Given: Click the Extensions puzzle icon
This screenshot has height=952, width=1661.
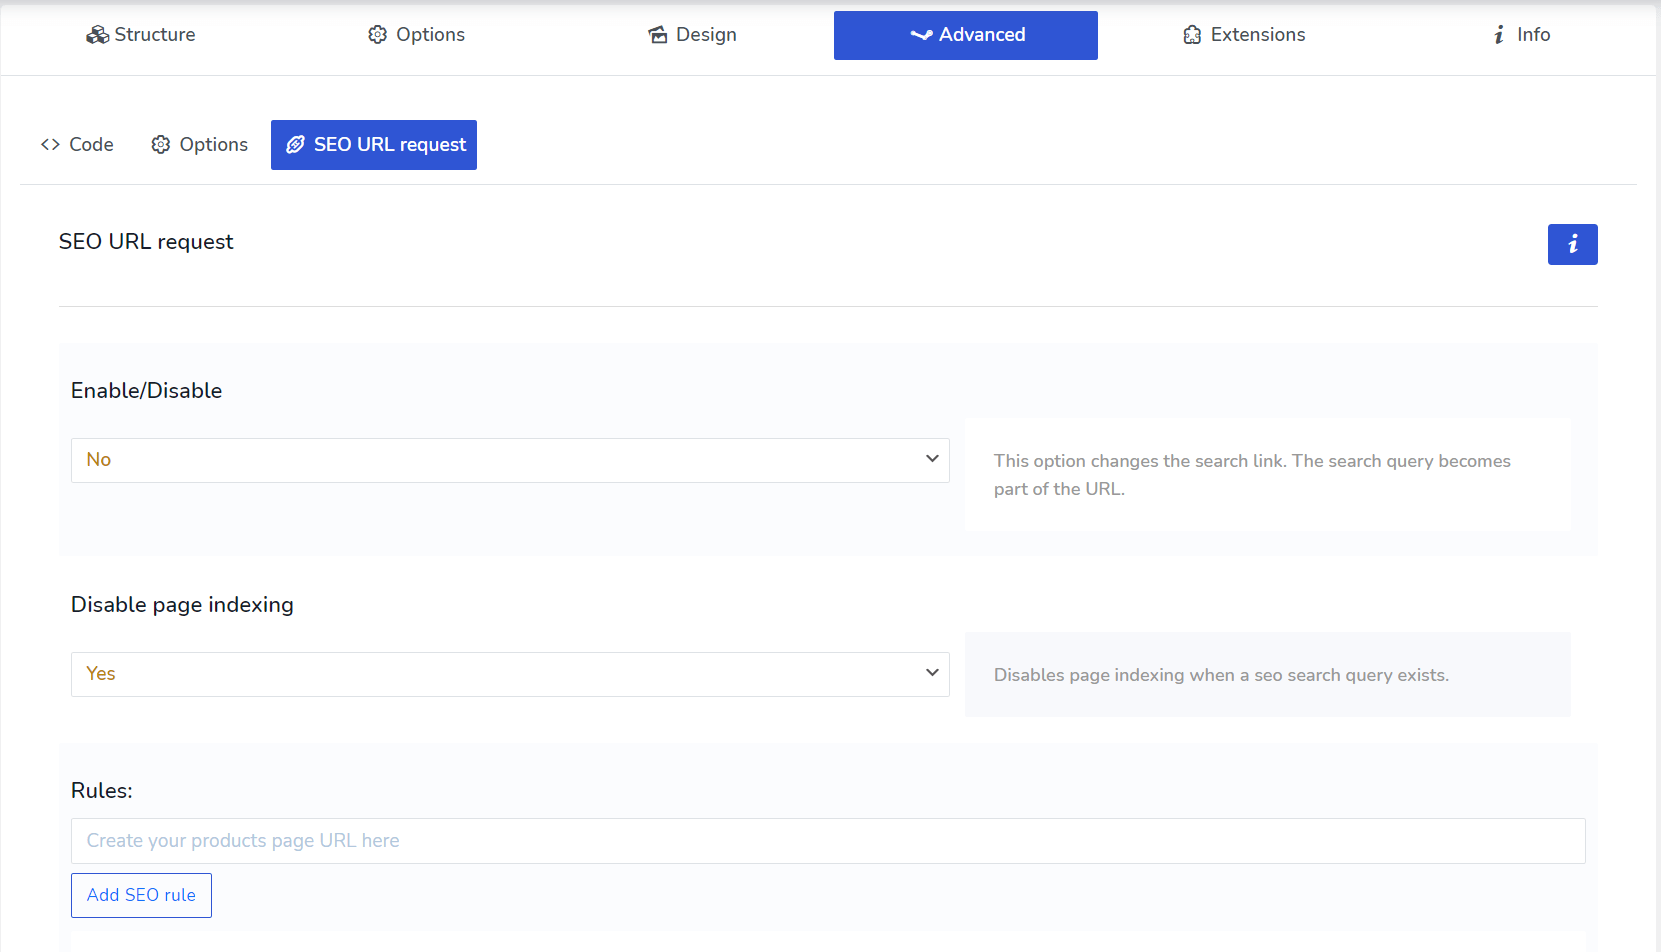Looking at the screenshot, I should [x=1192, y=35].
